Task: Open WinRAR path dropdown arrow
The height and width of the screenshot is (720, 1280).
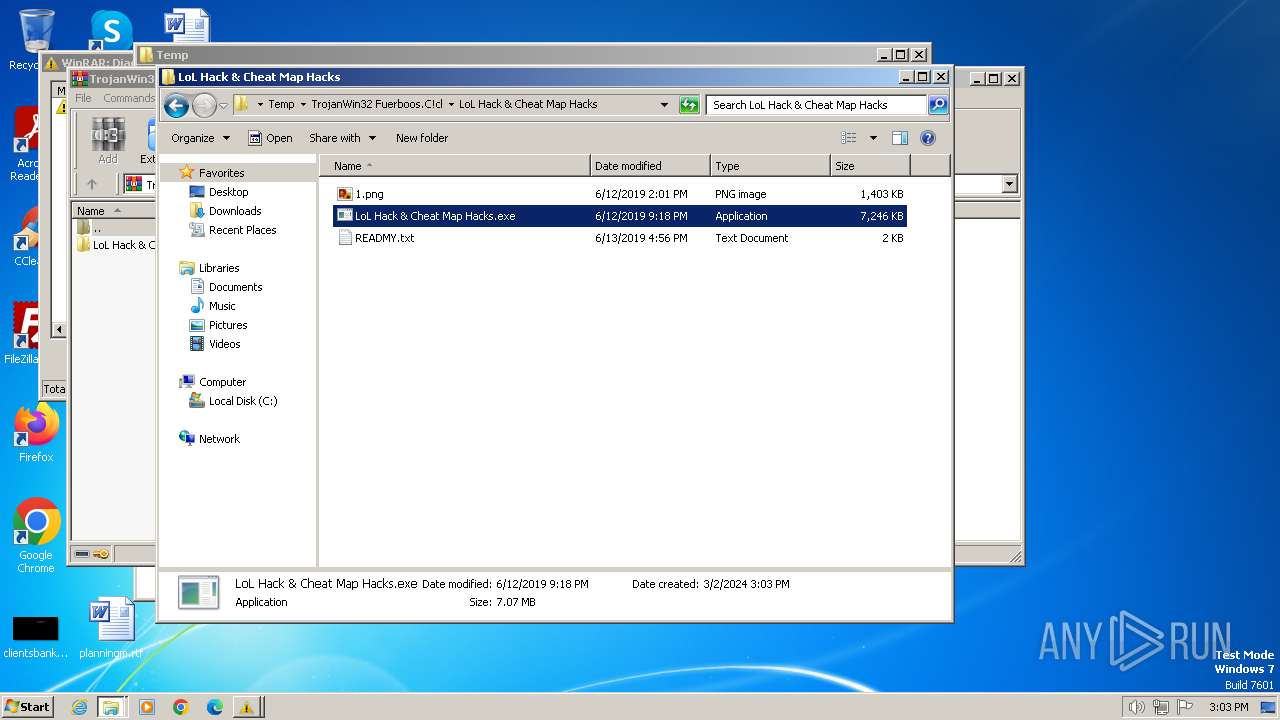Action: click(1009, 184)
